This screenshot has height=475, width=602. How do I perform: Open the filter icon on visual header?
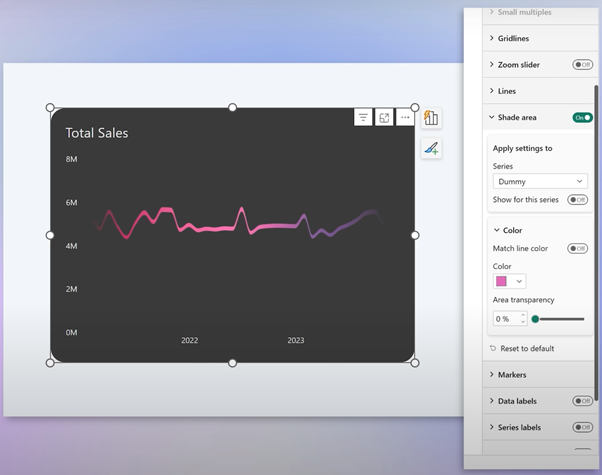(363, 118)
